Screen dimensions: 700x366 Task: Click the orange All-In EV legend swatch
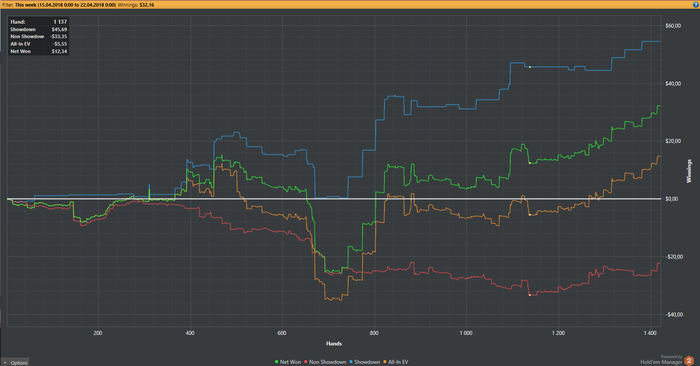click(x=385, y=362)
